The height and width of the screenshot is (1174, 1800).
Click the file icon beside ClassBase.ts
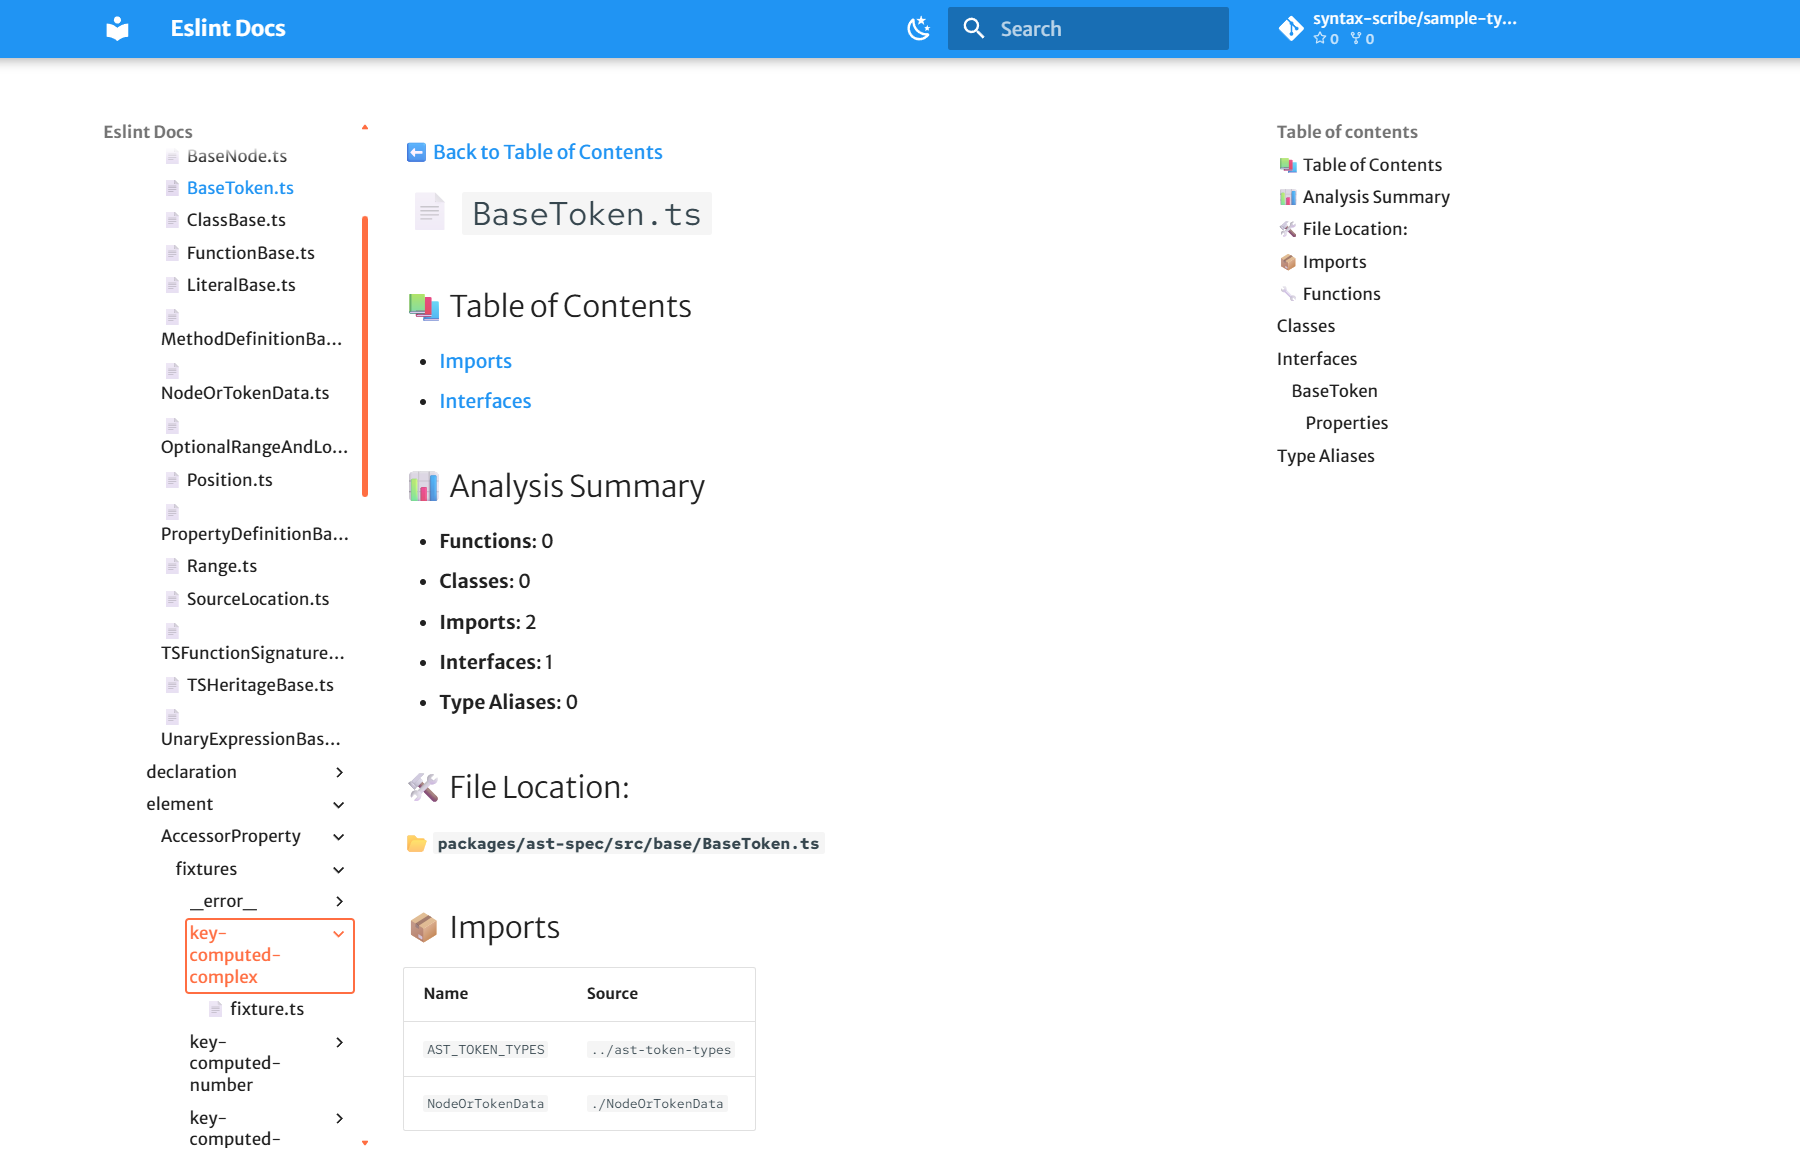point(172,220)
